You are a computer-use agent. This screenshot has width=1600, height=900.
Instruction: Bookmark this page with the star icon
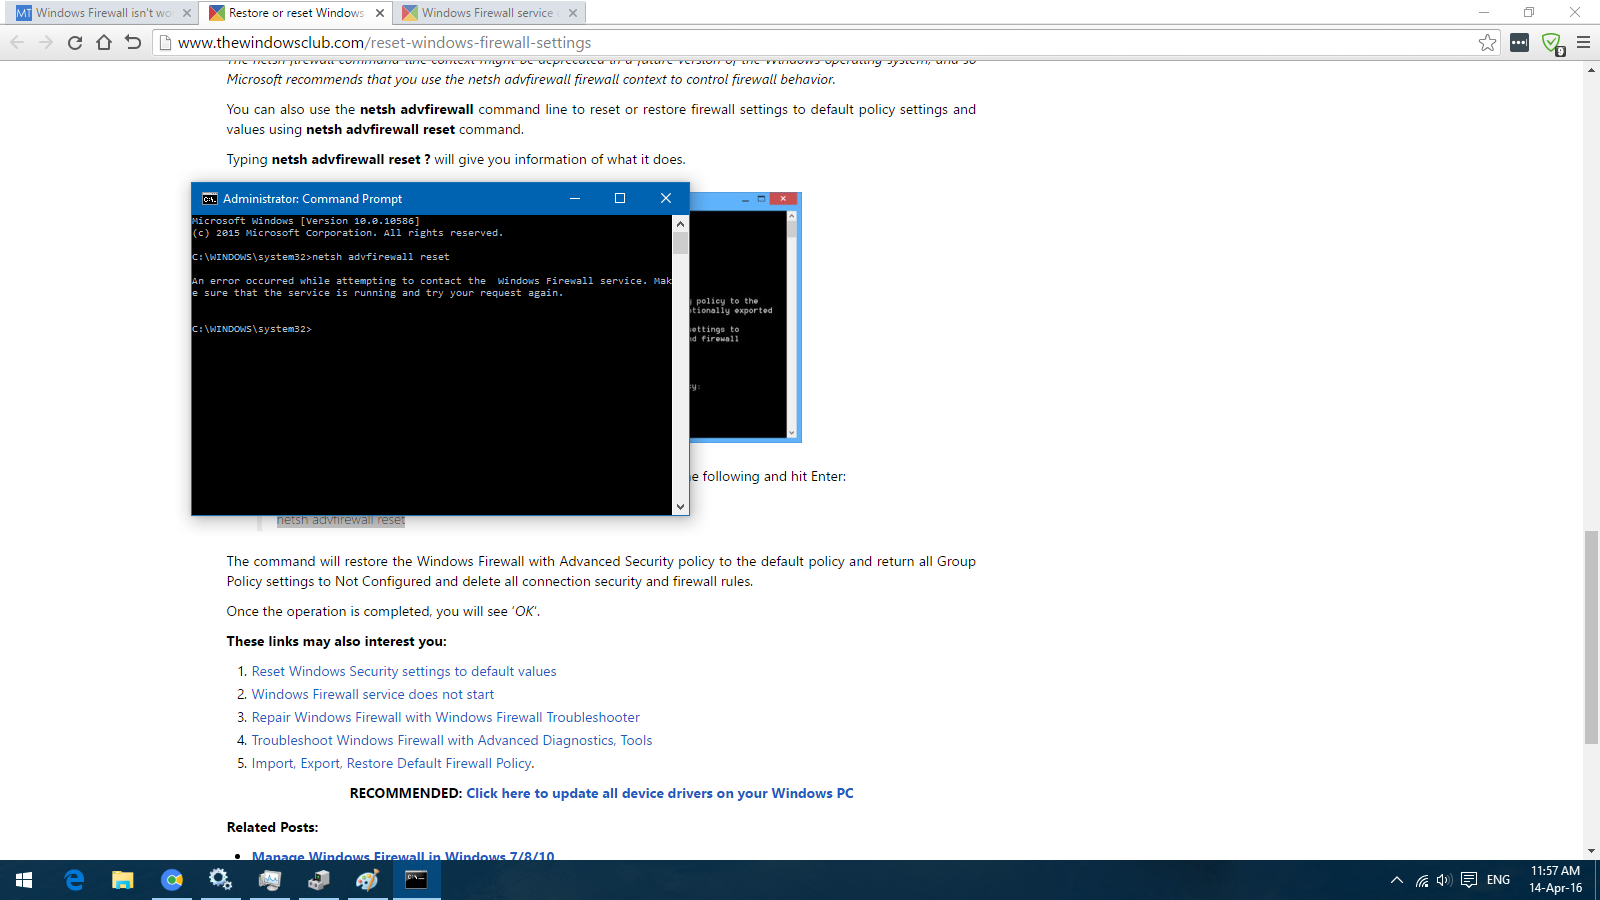[x=1488, y=42]
